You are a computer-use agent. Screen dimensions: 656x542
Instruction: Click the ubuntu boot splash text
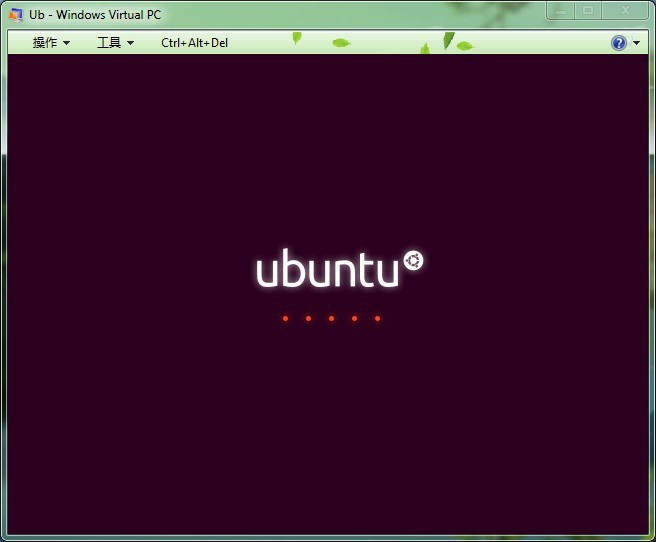pos(327,268)
